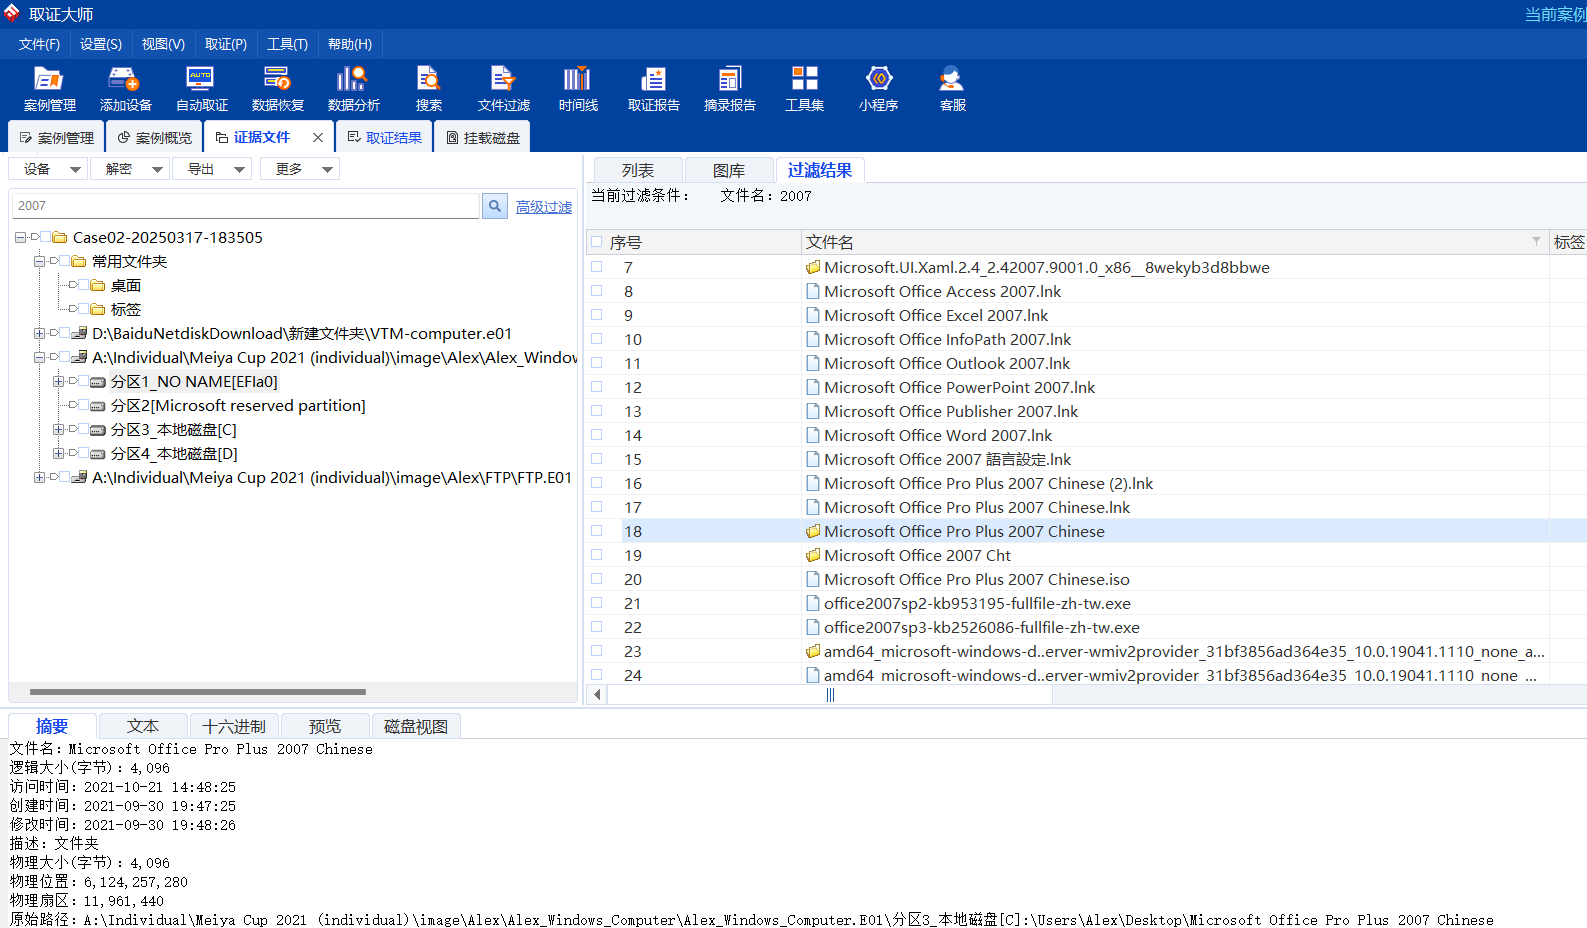The image size is (1587, 928).
Task: Click the 当前案例 link in the title bar
Action: coord(1555,14)
